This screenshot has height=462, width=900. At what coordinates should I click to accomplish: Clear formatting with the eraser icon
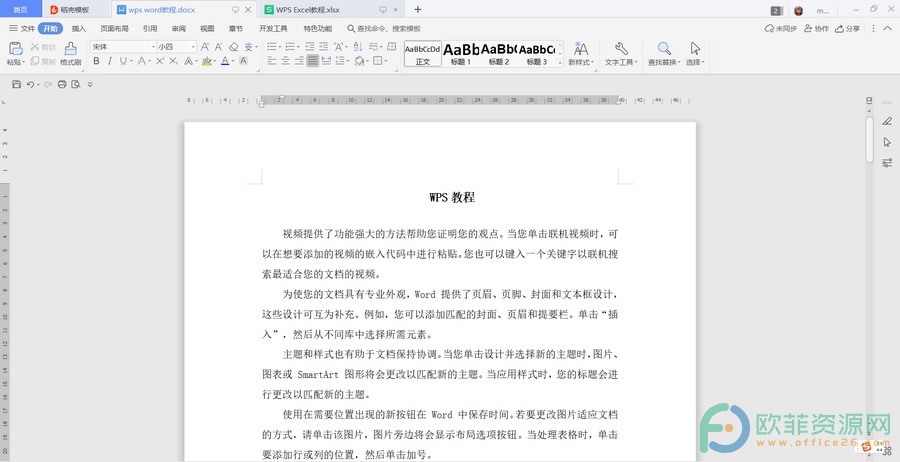pos(234,47)
